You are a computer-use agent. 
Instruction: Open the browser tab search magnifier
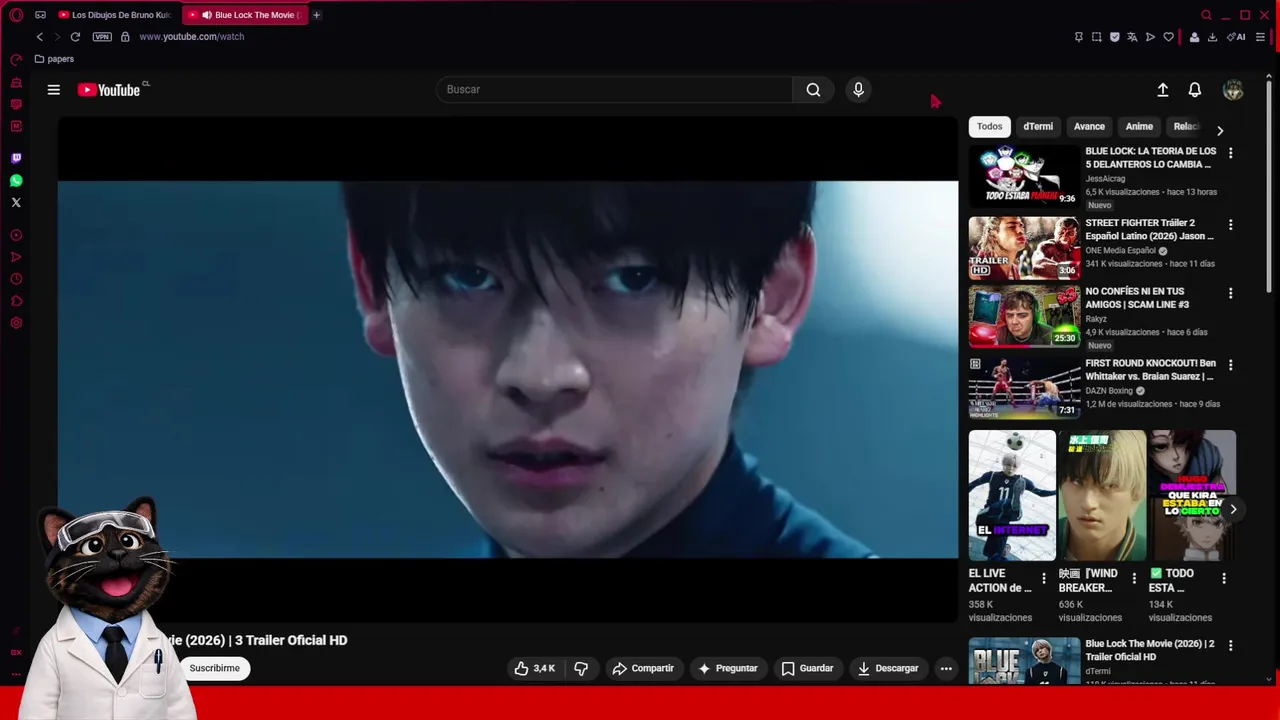(1206, 15)
